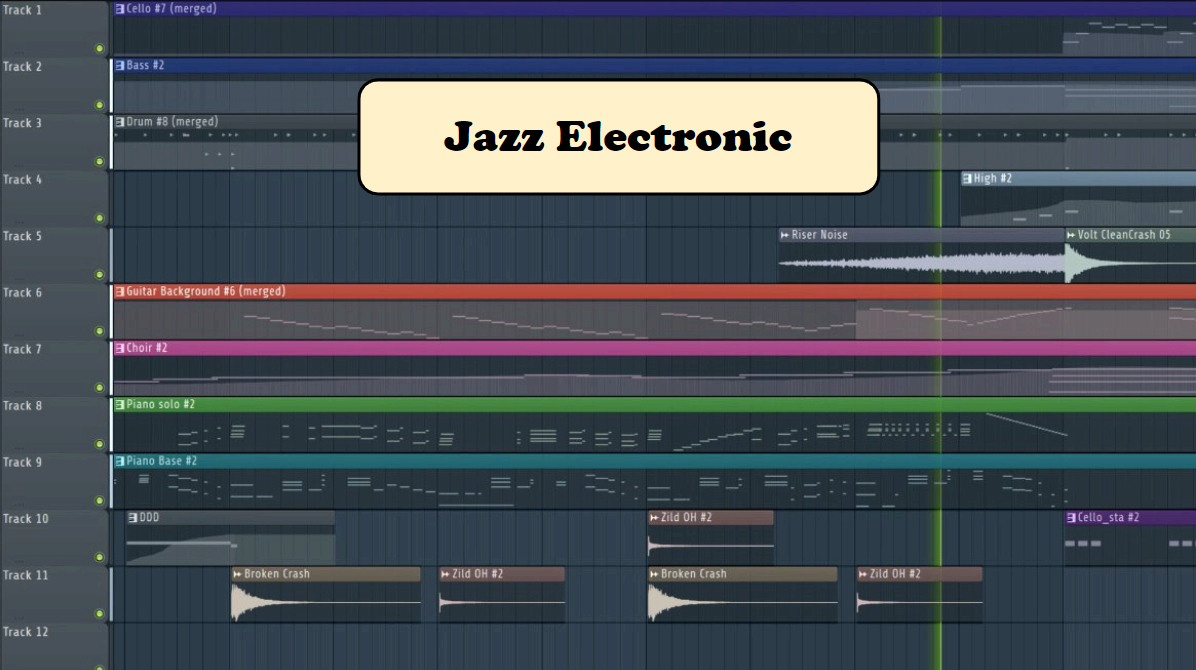Mute Track 1 using its green LED
This screenshot has height=670, width=1196.
pos(99,48)
